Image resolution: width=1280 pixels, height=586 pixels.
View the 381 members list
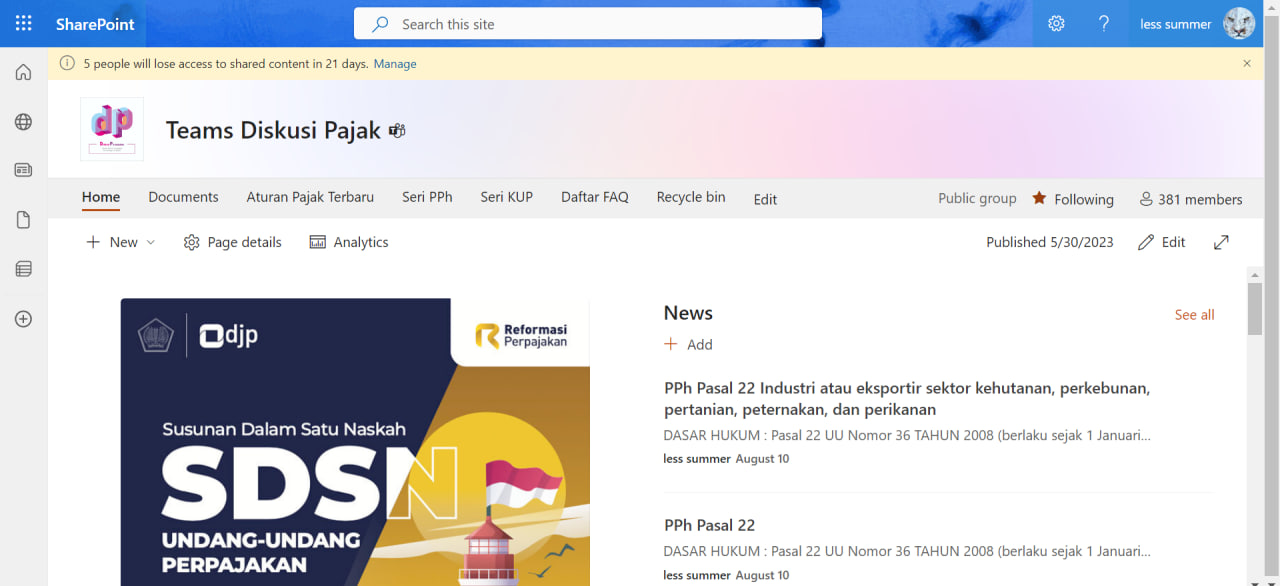(1191, 199)
